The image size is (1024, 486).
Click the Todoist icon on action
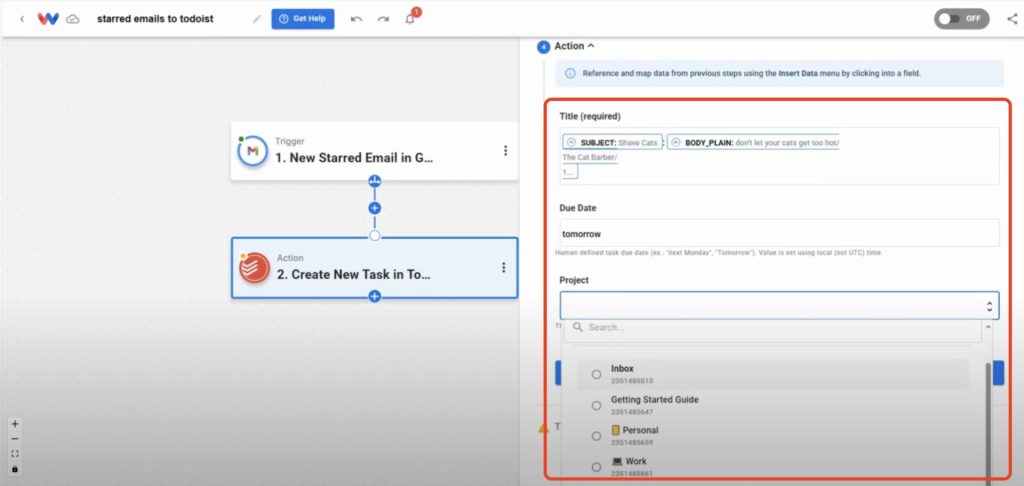(x=255, y=268)
